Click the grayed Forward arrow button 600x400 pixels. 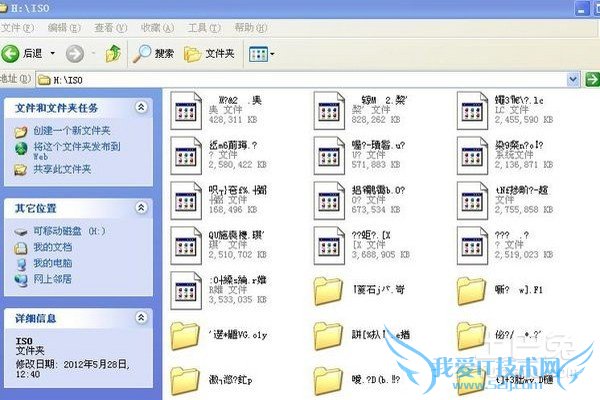point(75,54)
